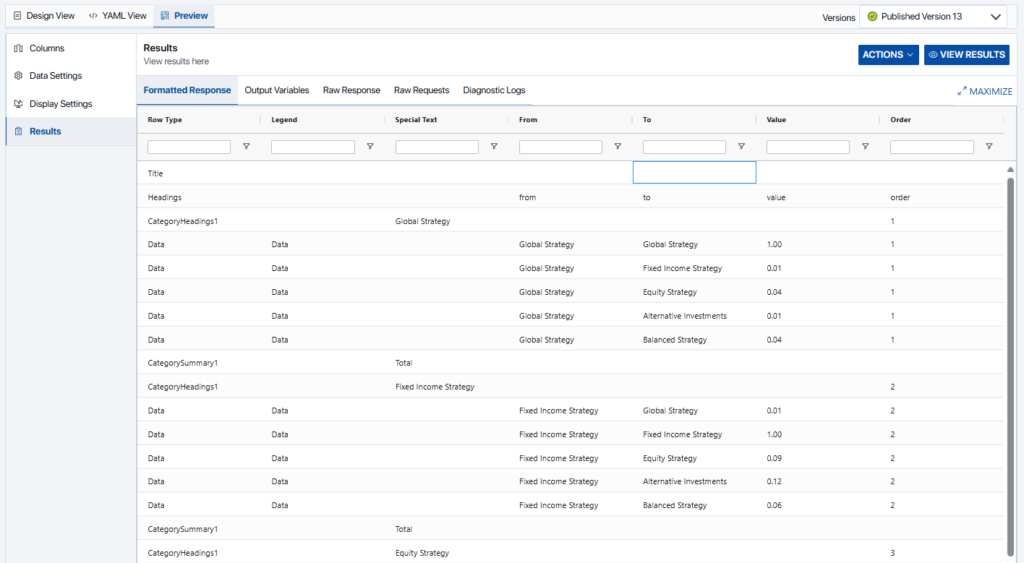1024x563 pixels.
Task: Sort by the Value column header
Action: [x=776, y=120]
